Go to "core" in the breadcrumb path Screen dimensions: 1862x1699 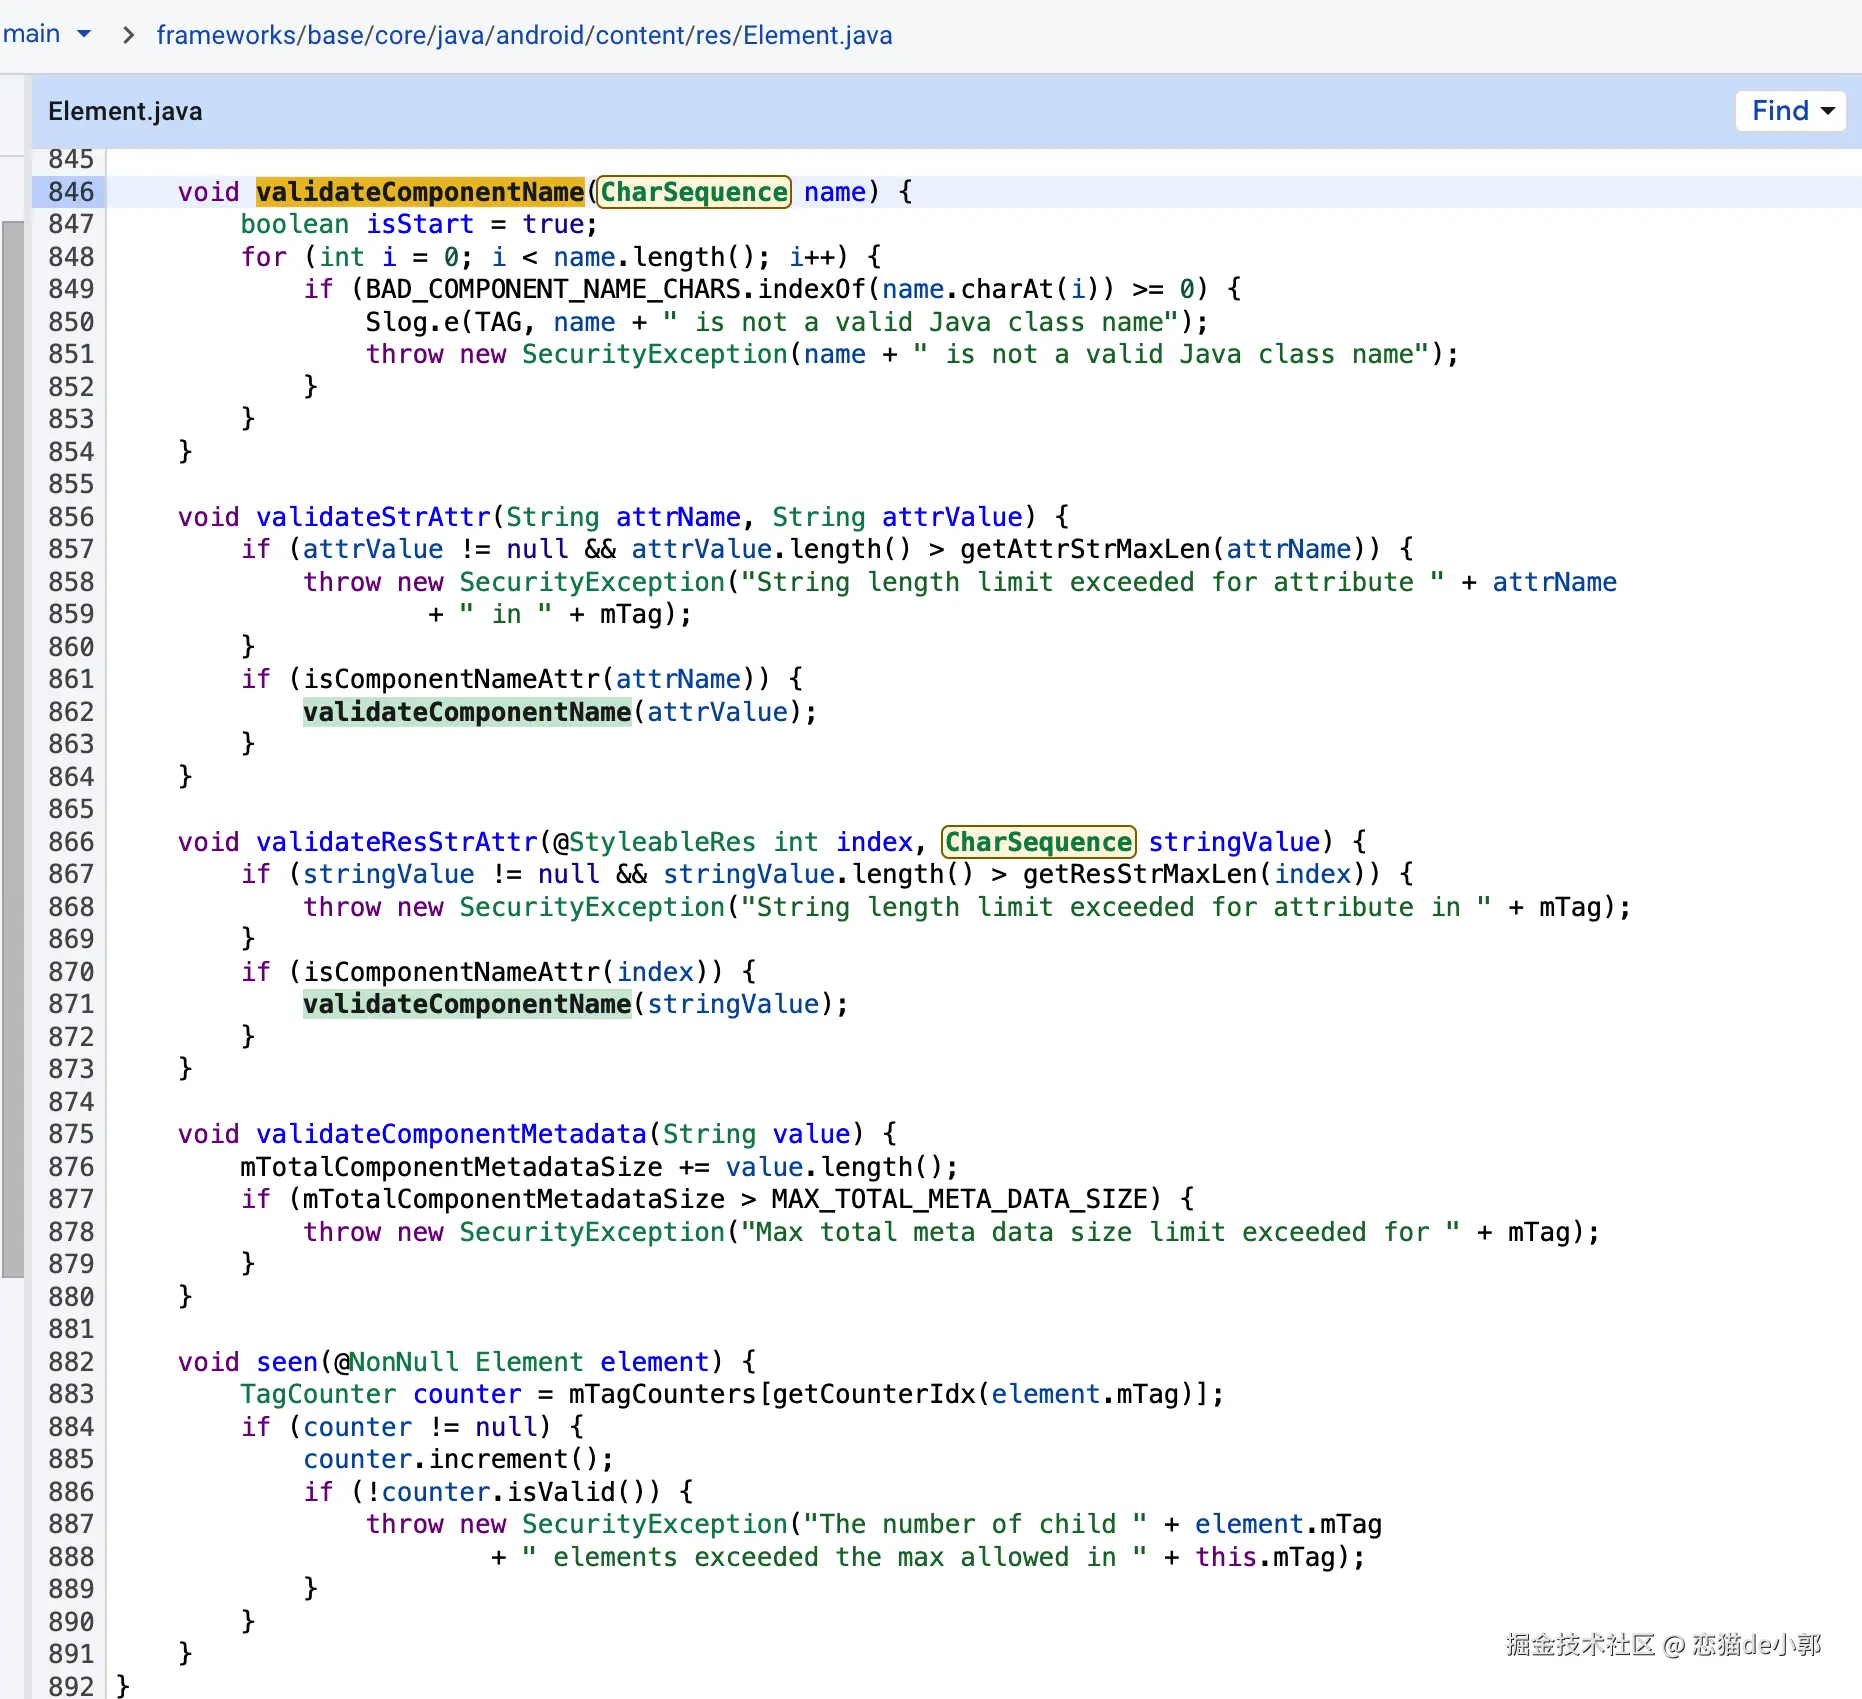point(401,35)
